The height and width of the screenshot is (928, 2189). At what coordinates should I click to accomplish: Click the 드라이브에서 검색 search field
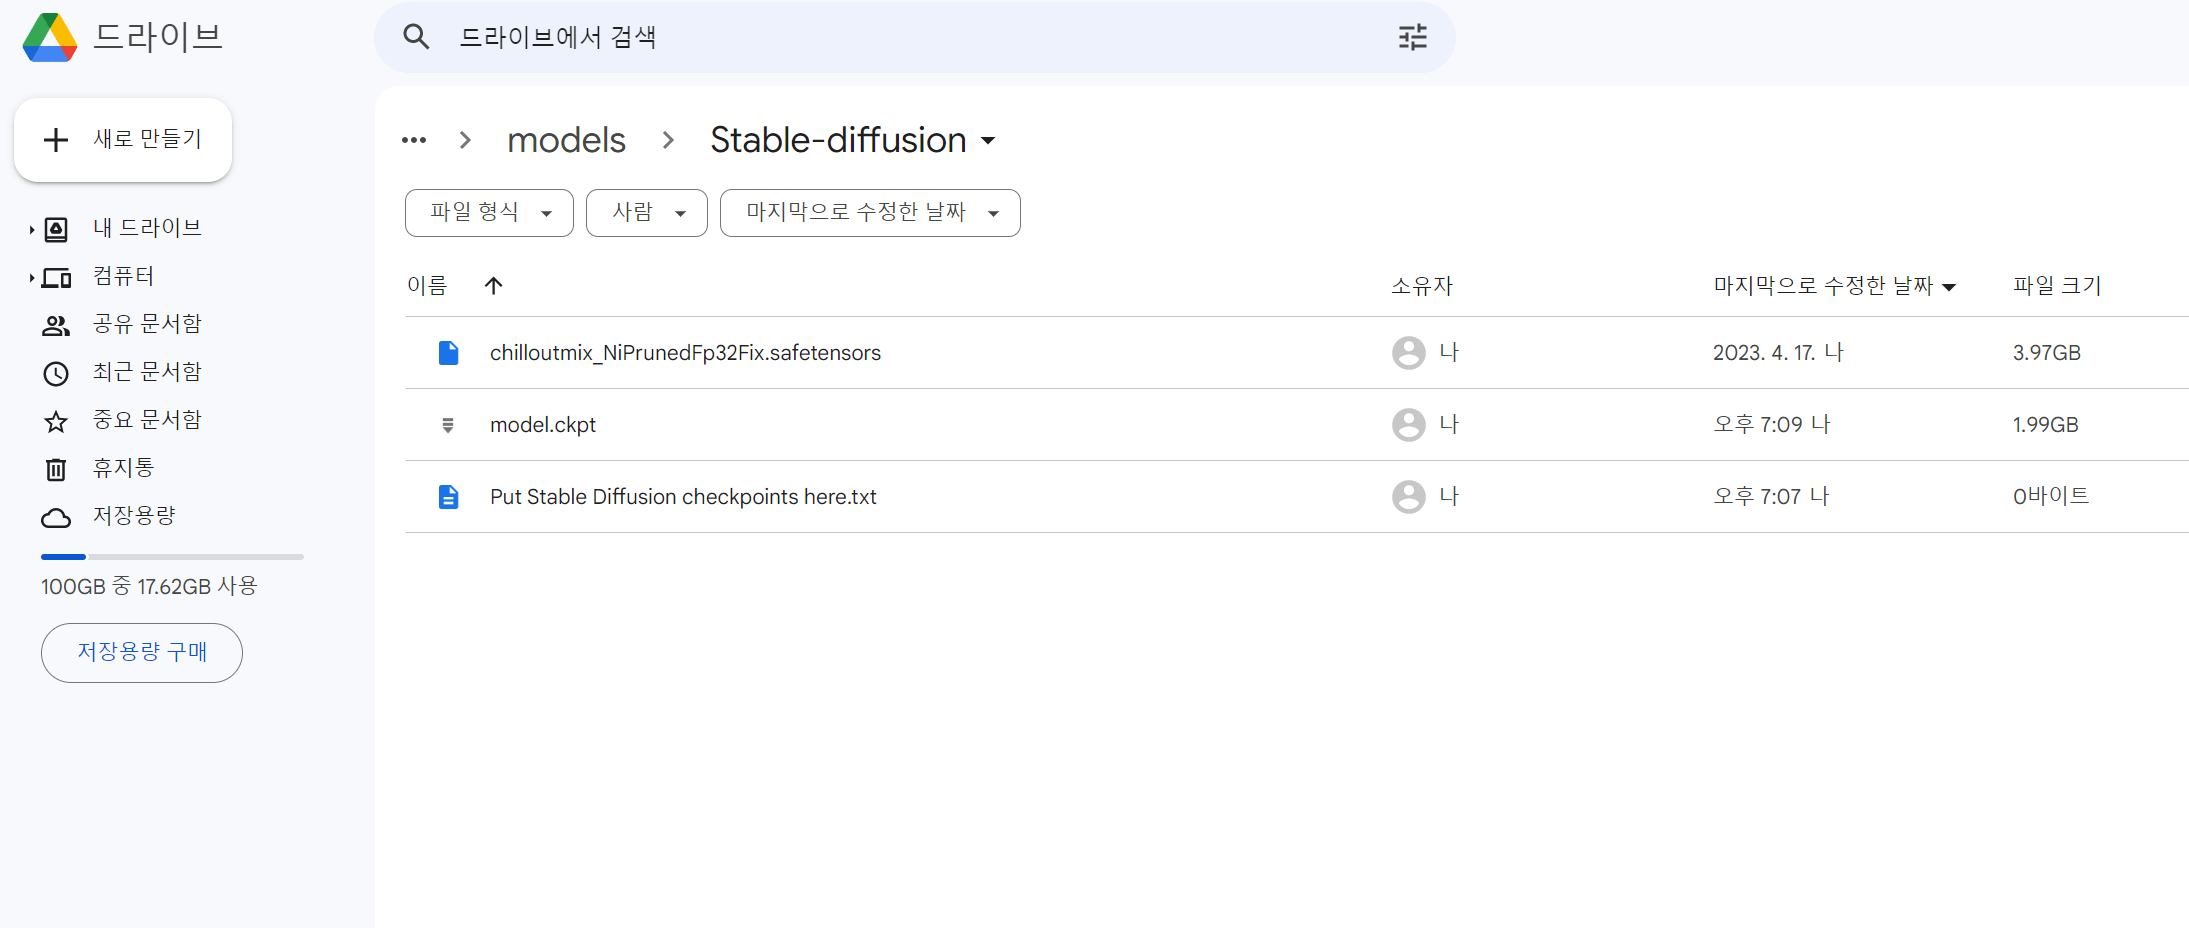pyautogui.click(x=915, y=37)
